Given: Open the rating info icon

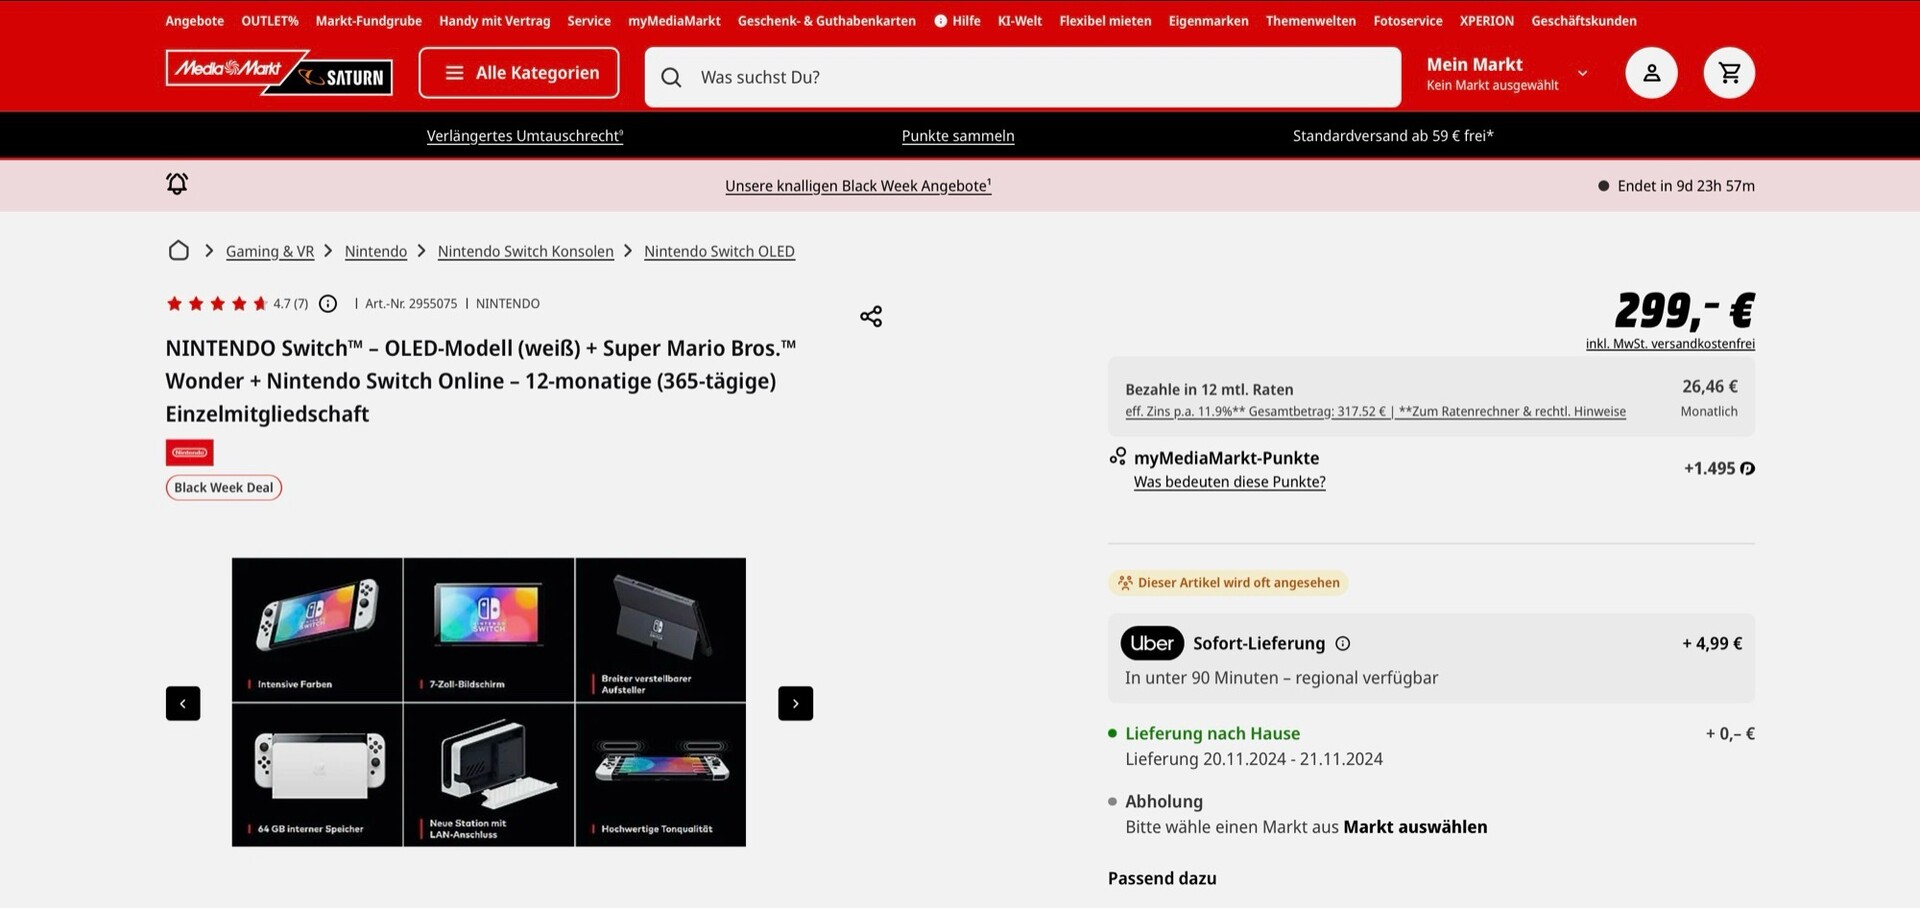Looking at the screenshot, I should tap(328, 304).
